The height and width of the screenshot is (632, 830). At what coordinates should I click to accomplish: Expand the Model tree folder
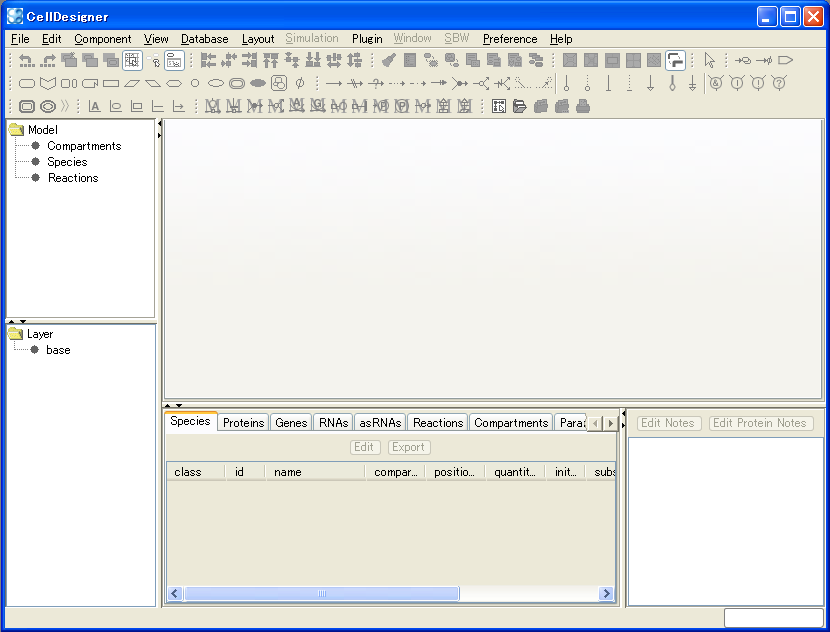pos(16,130)
